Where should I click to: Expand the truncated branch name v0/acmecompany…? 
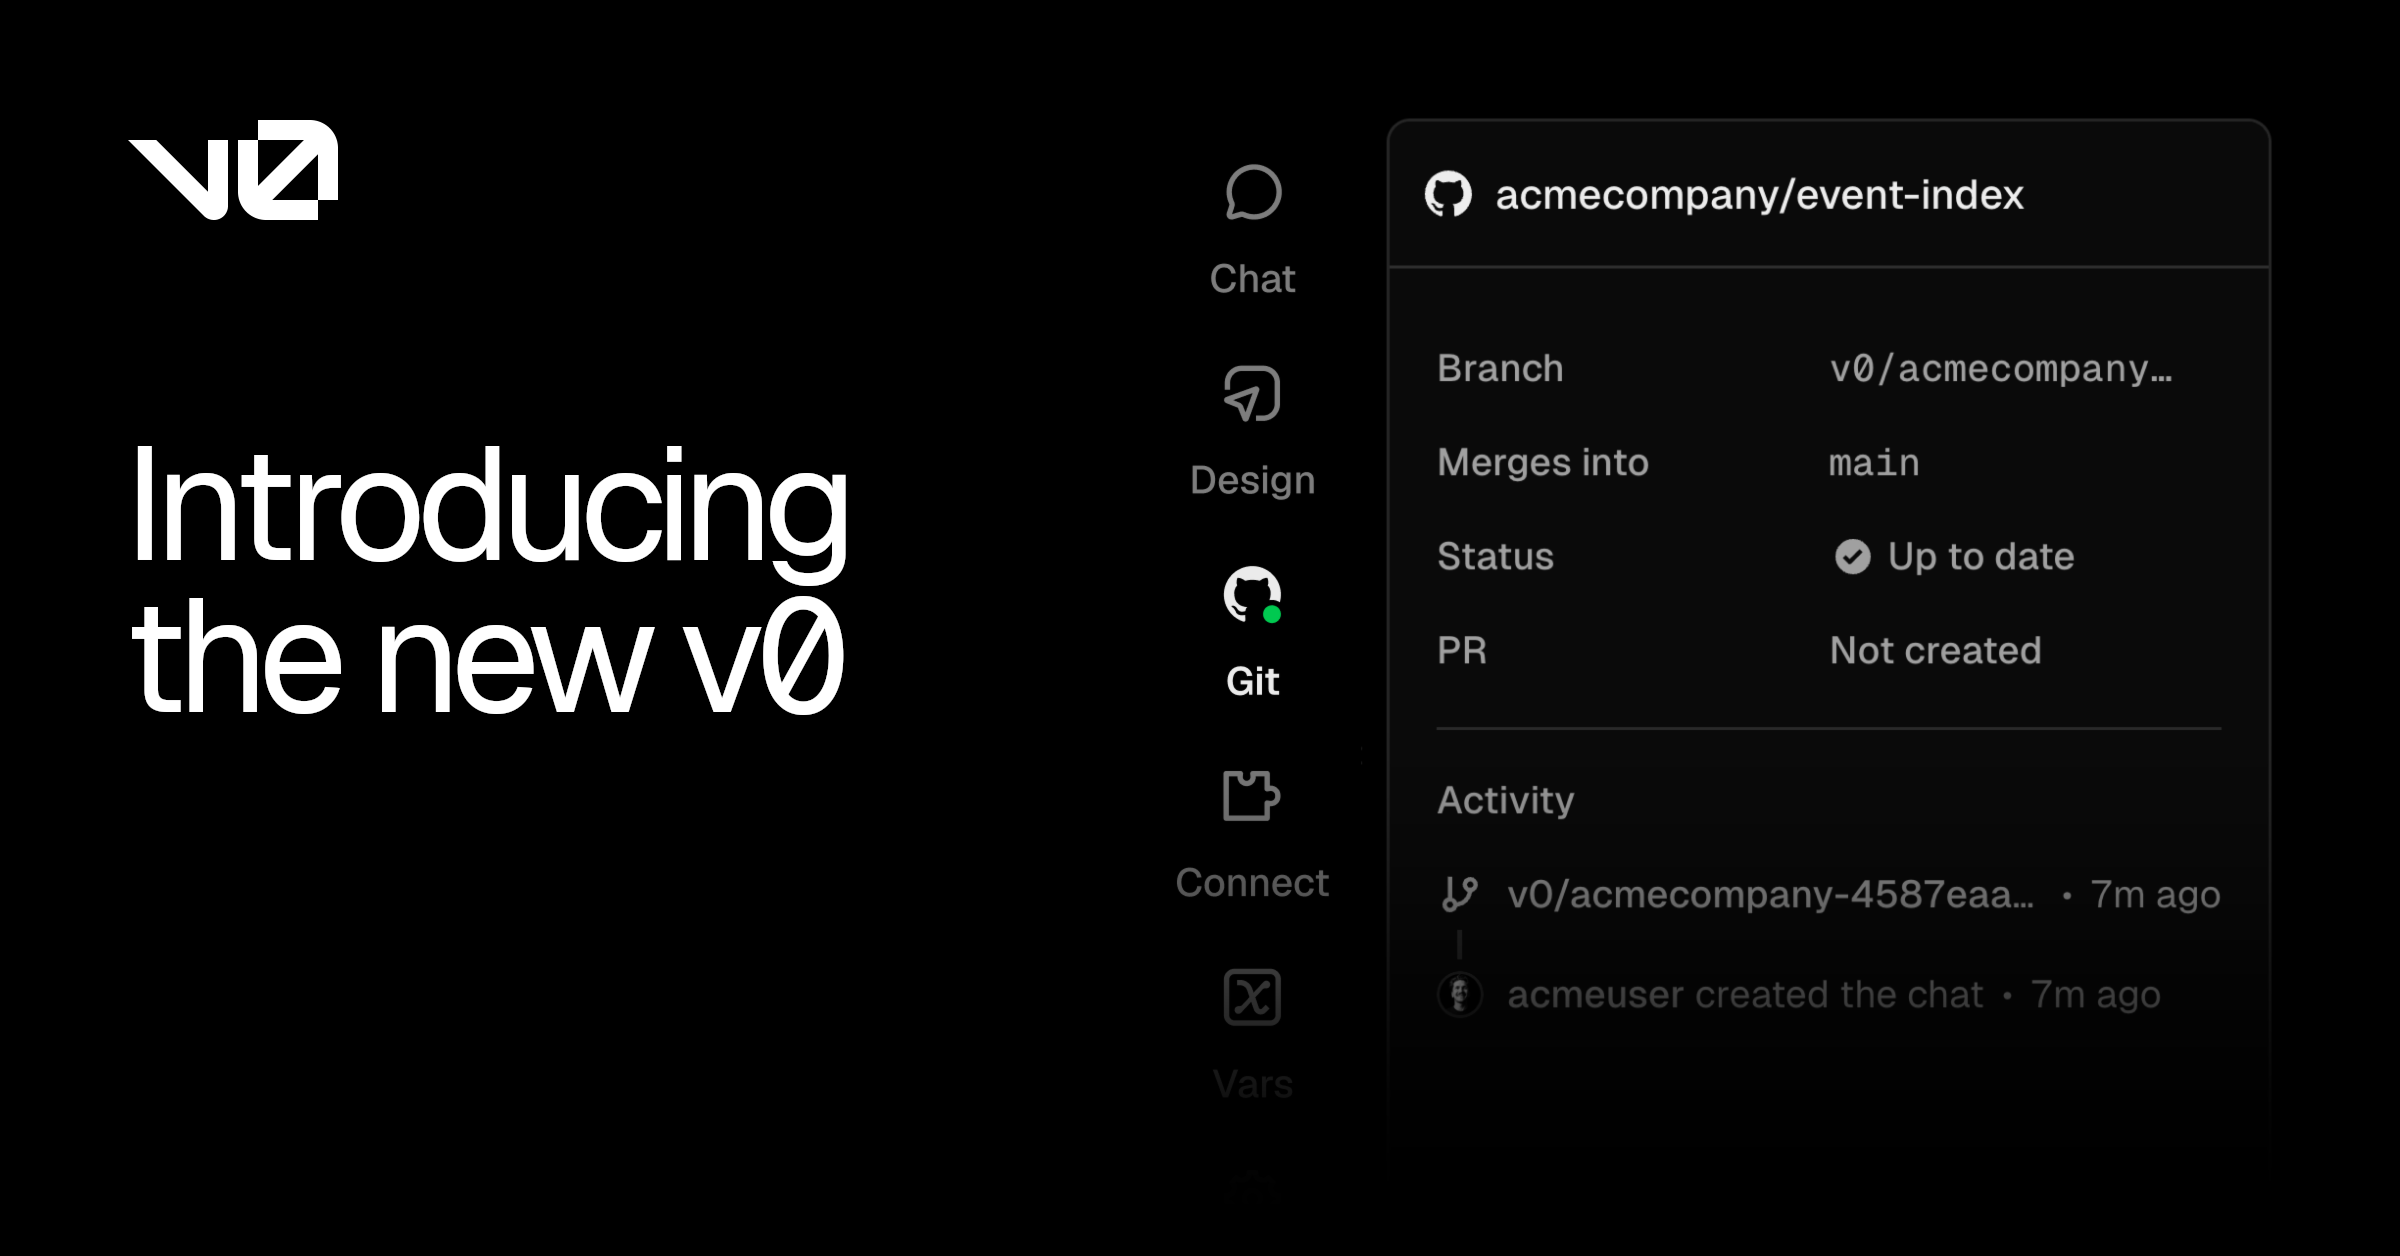tap(2000, 368)
